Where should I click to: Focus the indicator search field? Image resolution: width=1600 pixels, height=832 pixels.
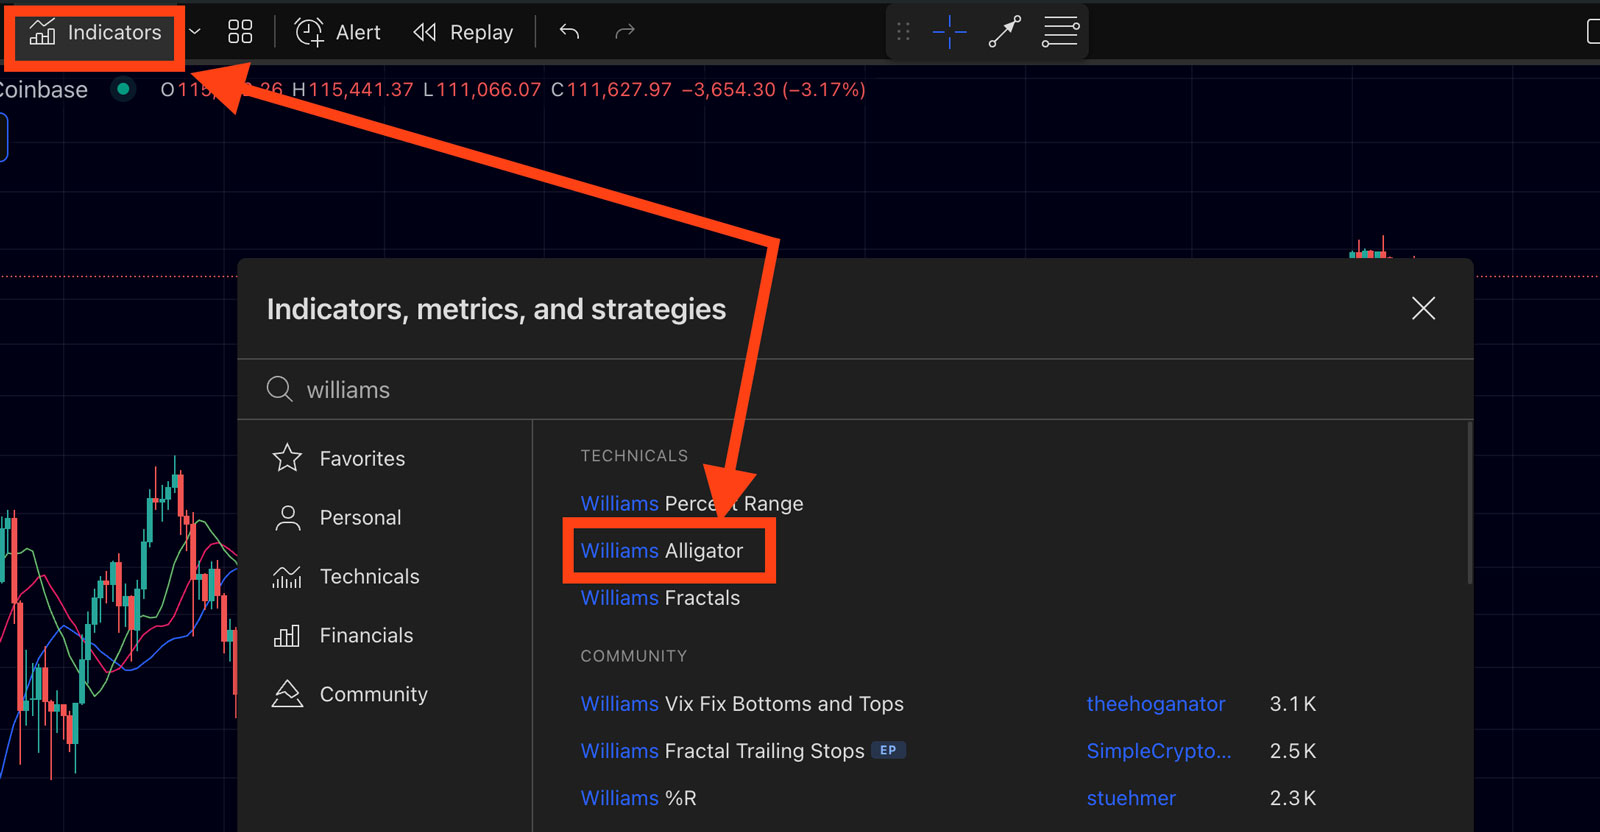pyautogui.click(x=855, y=390)
